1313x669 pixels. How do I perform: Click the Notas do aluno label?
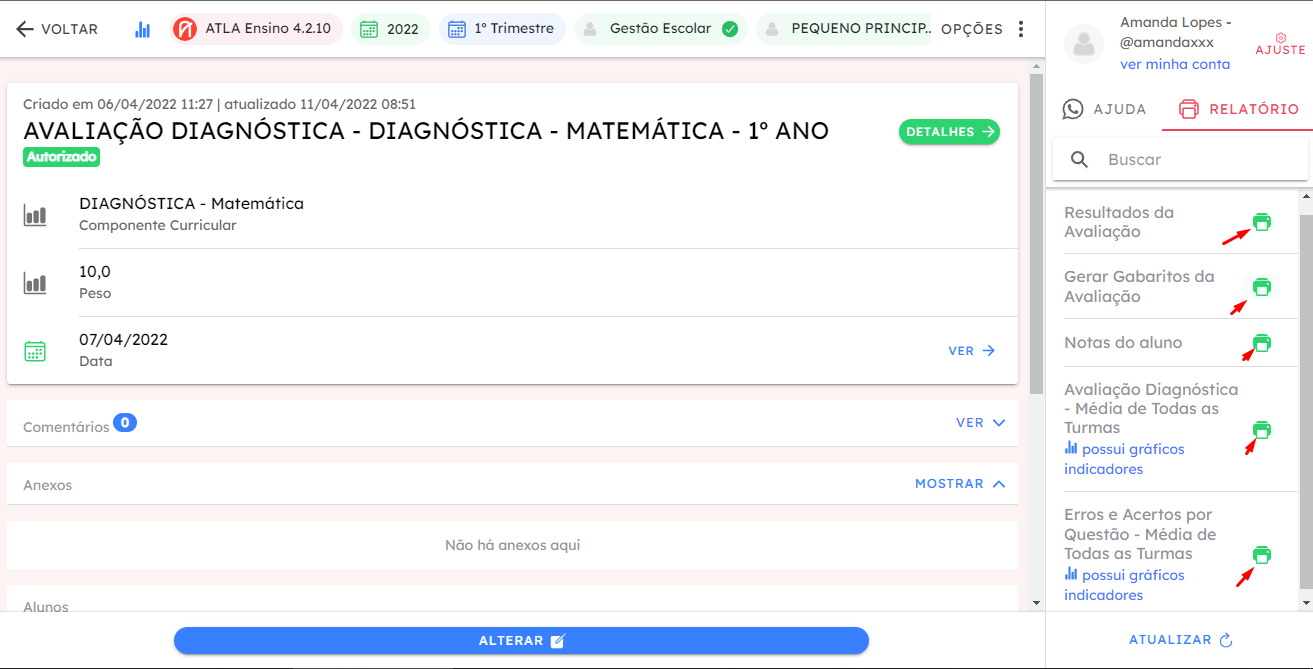click(1123, 343)
